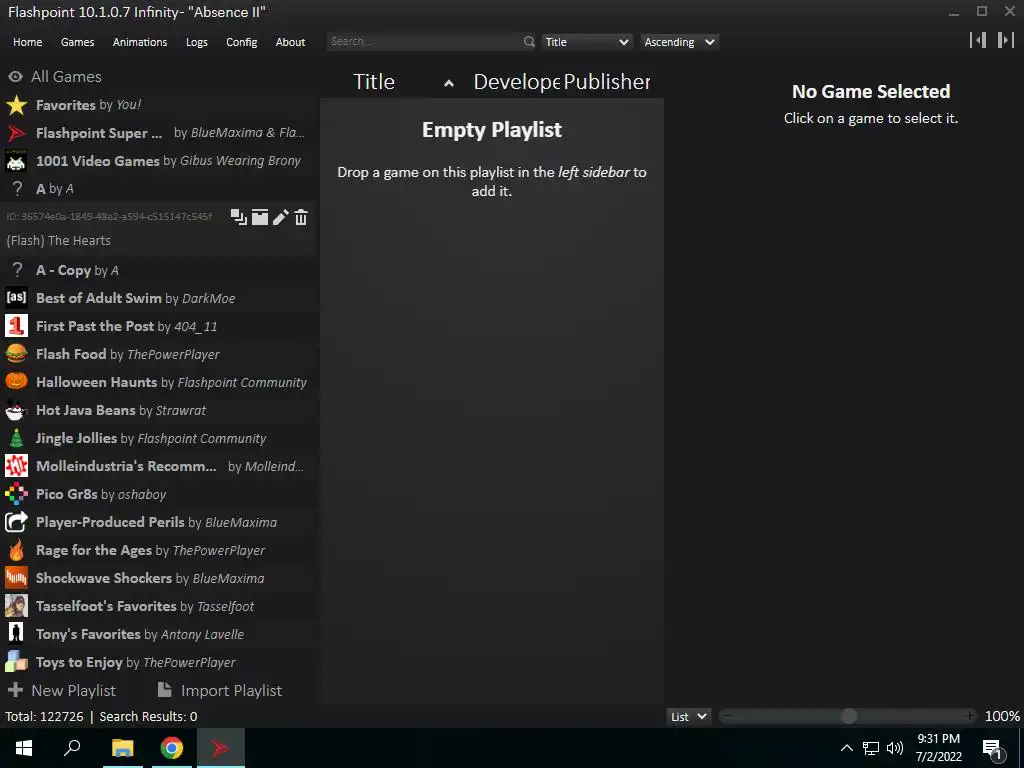Select the 'A - Copy' playlist

pyautogui.click(x=160, y=270)
